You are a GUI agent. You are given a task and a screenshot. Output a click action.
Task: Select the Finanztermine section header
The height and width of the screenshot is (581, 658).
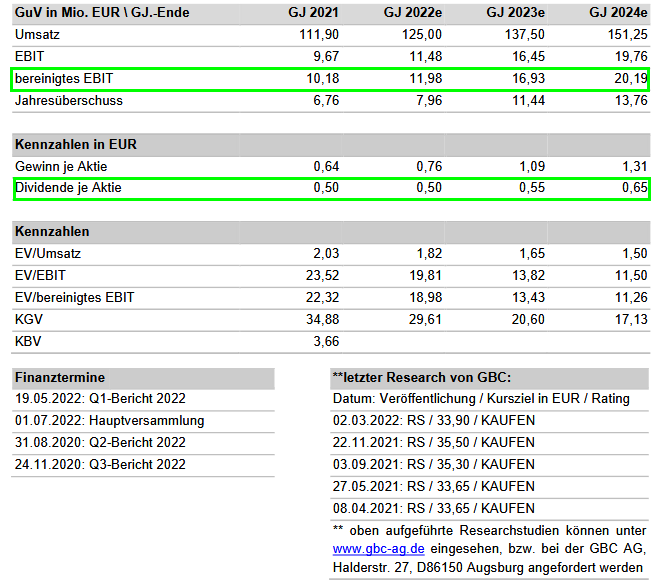pos(60,378)
